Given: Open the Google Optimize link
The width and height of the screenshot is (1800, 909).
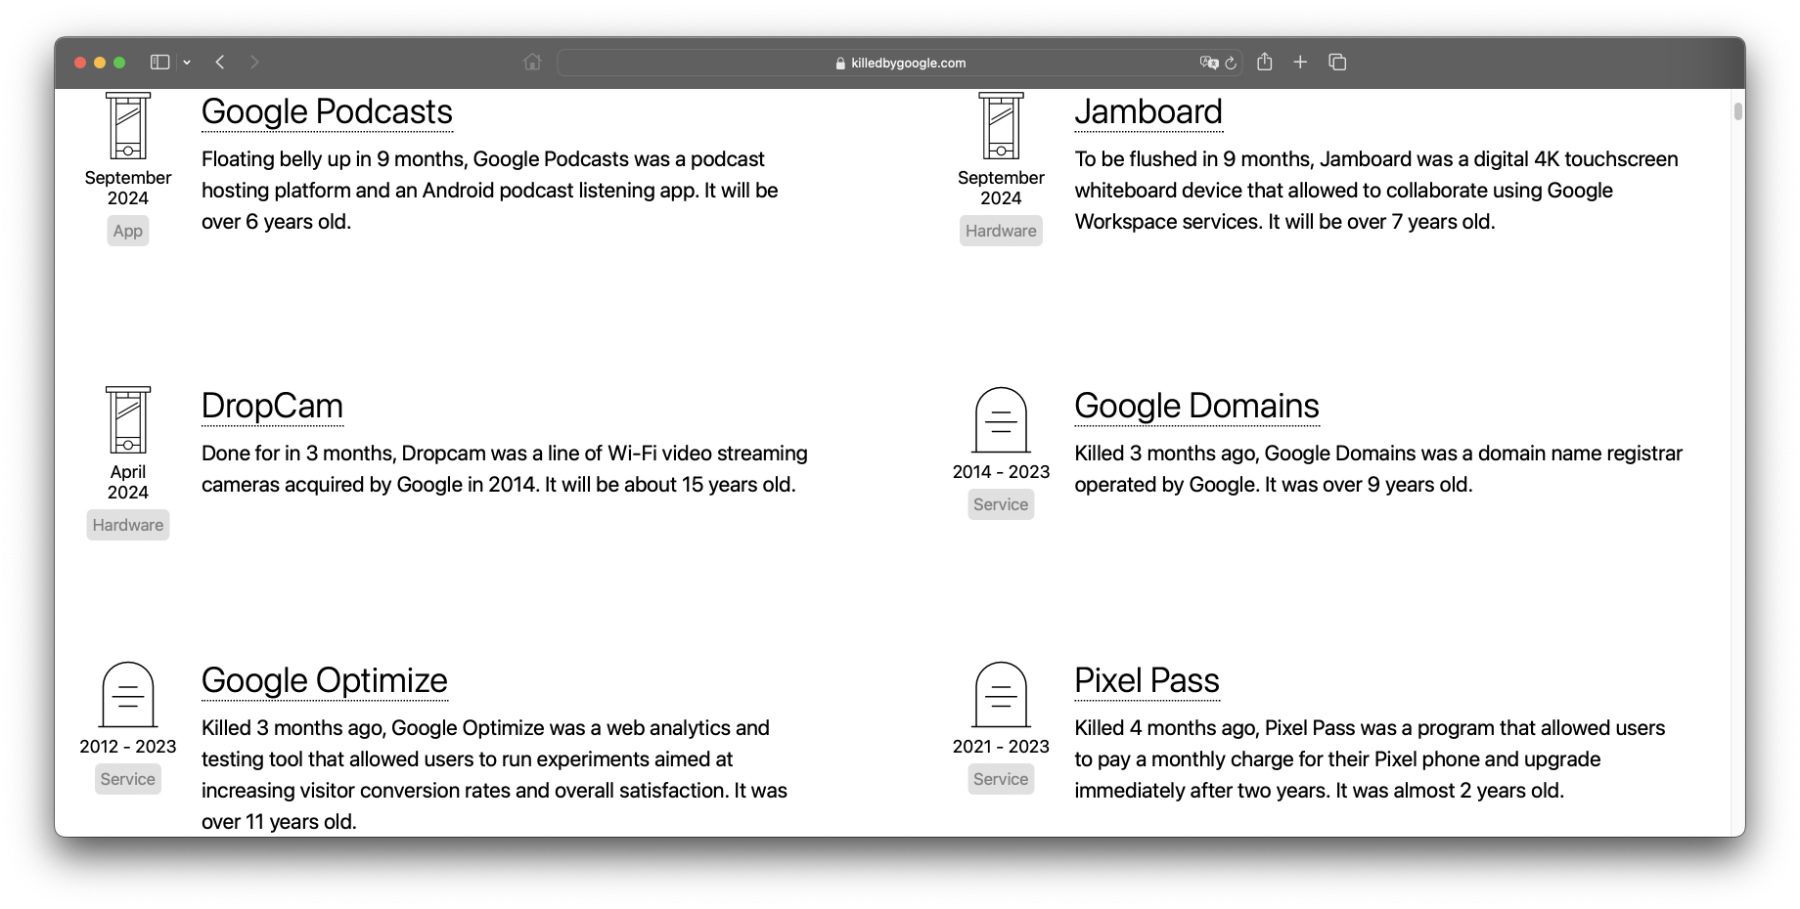Looking at the screenshot, I should [324, 681].
